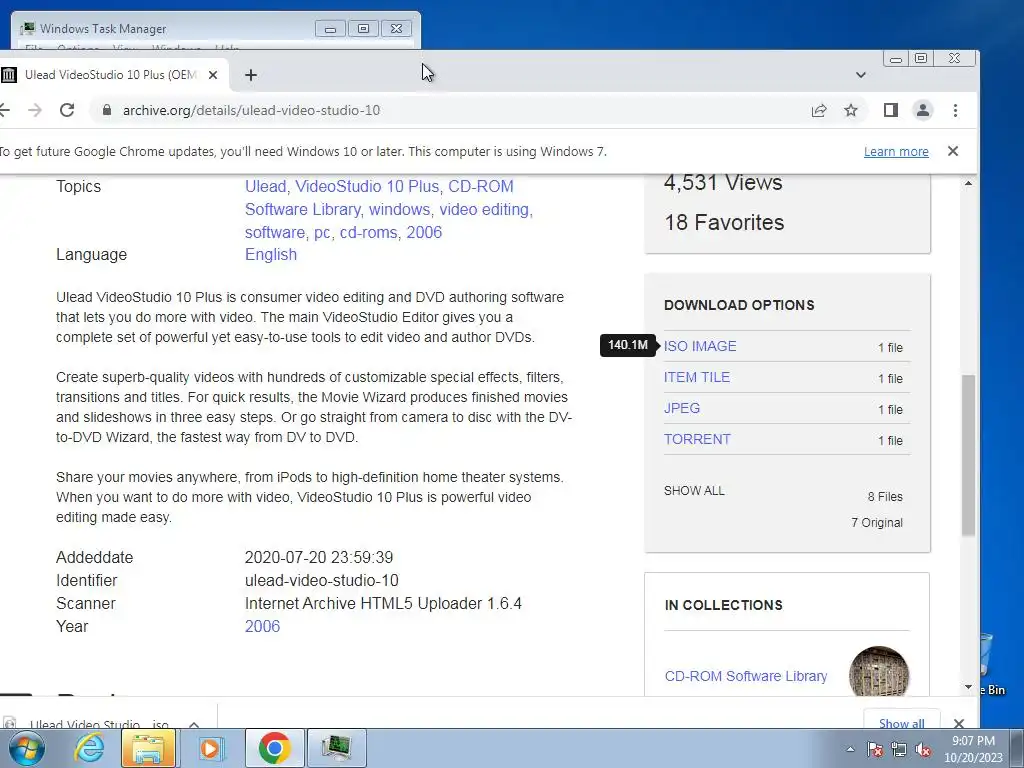Open the video editing topic link
The height and width of the screenshot is (768, 1024).
[484, 210]
